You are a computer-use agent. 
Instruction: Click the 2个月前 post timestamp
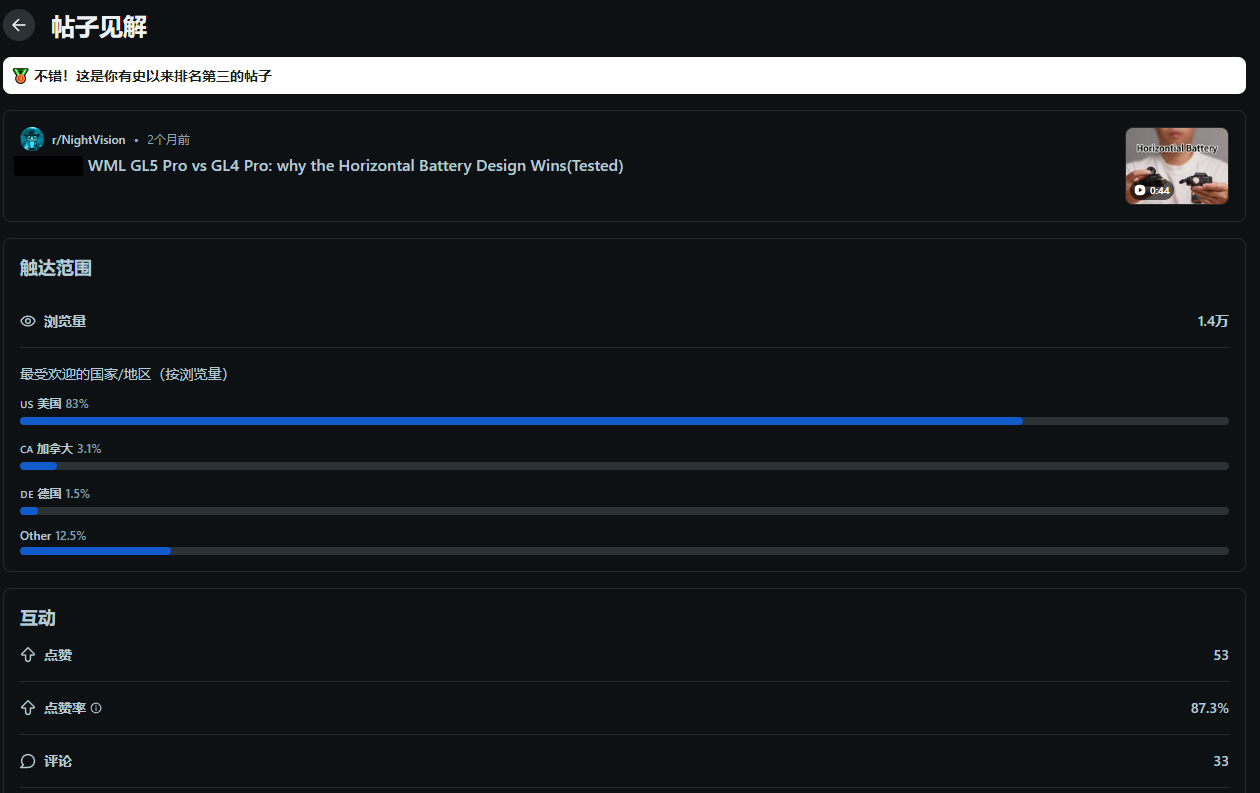pos(168,140)
